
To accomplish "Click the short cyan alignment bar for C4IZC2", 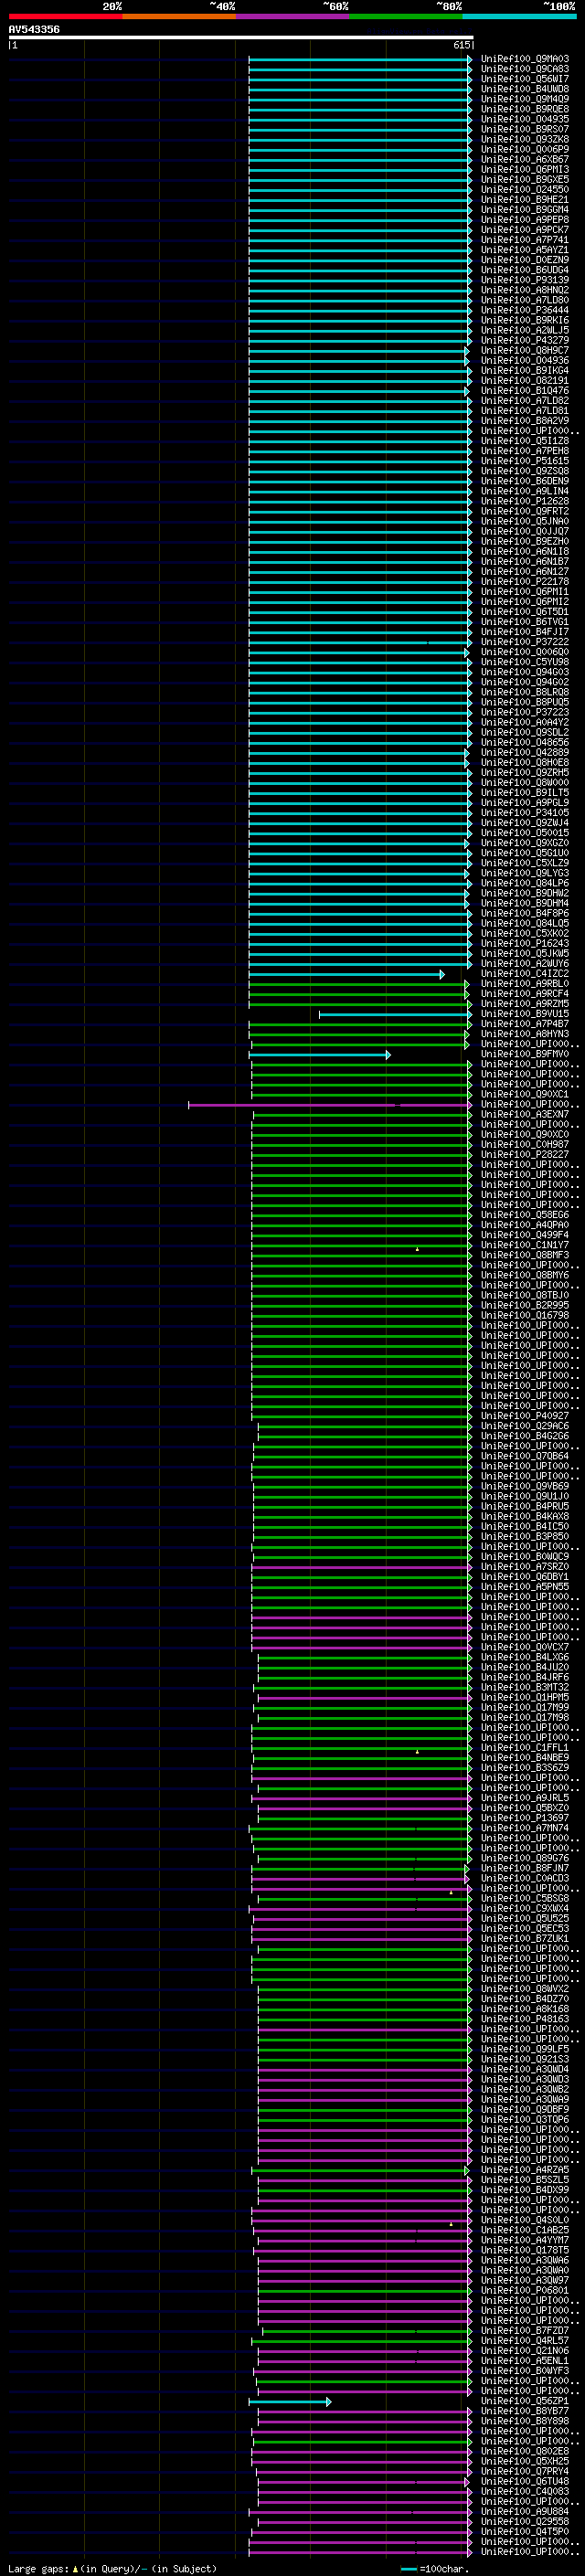I will [347, 974].
